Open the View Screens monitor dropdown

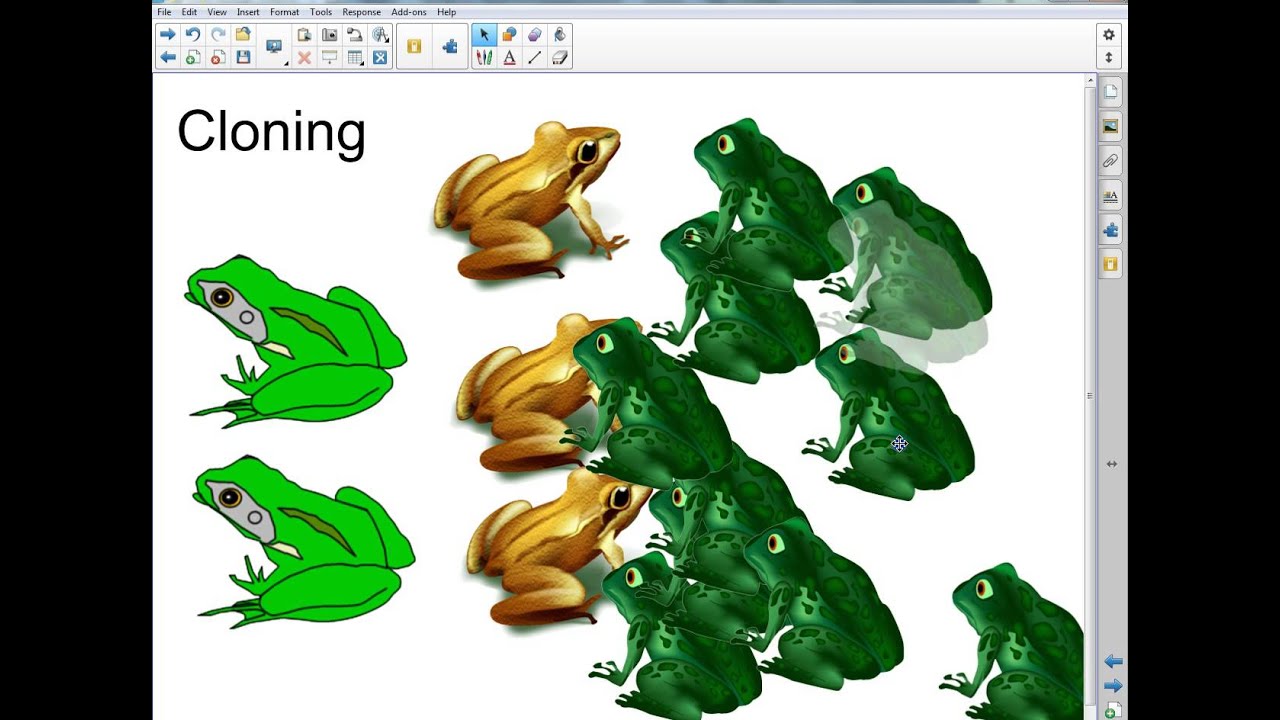[274, 47]
